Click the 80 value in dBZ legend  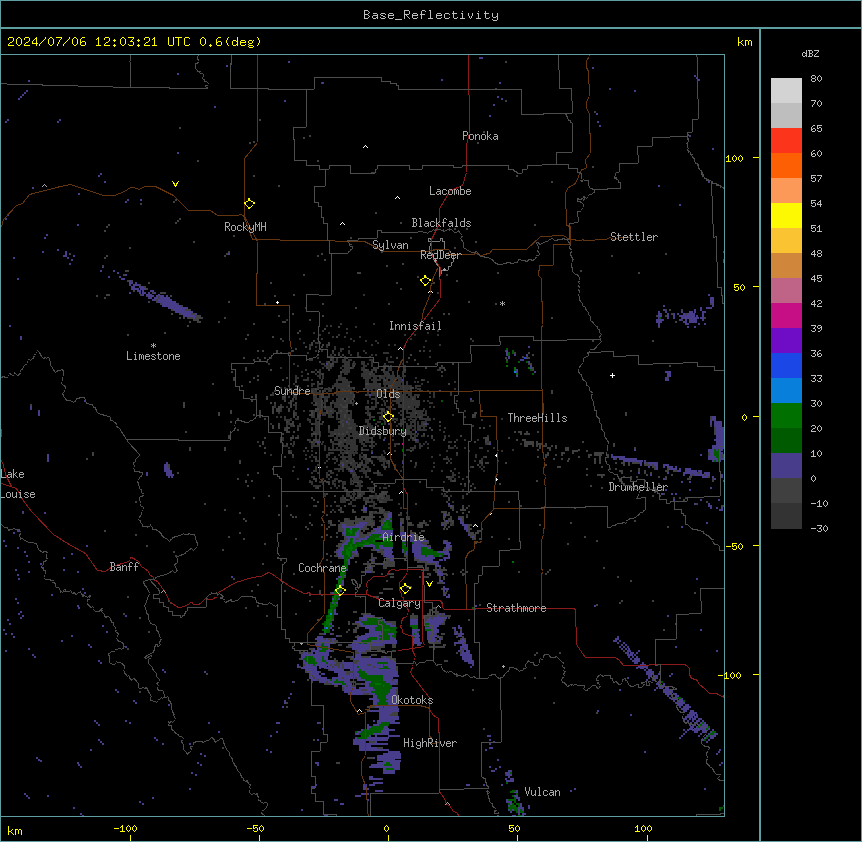point(816,78)
